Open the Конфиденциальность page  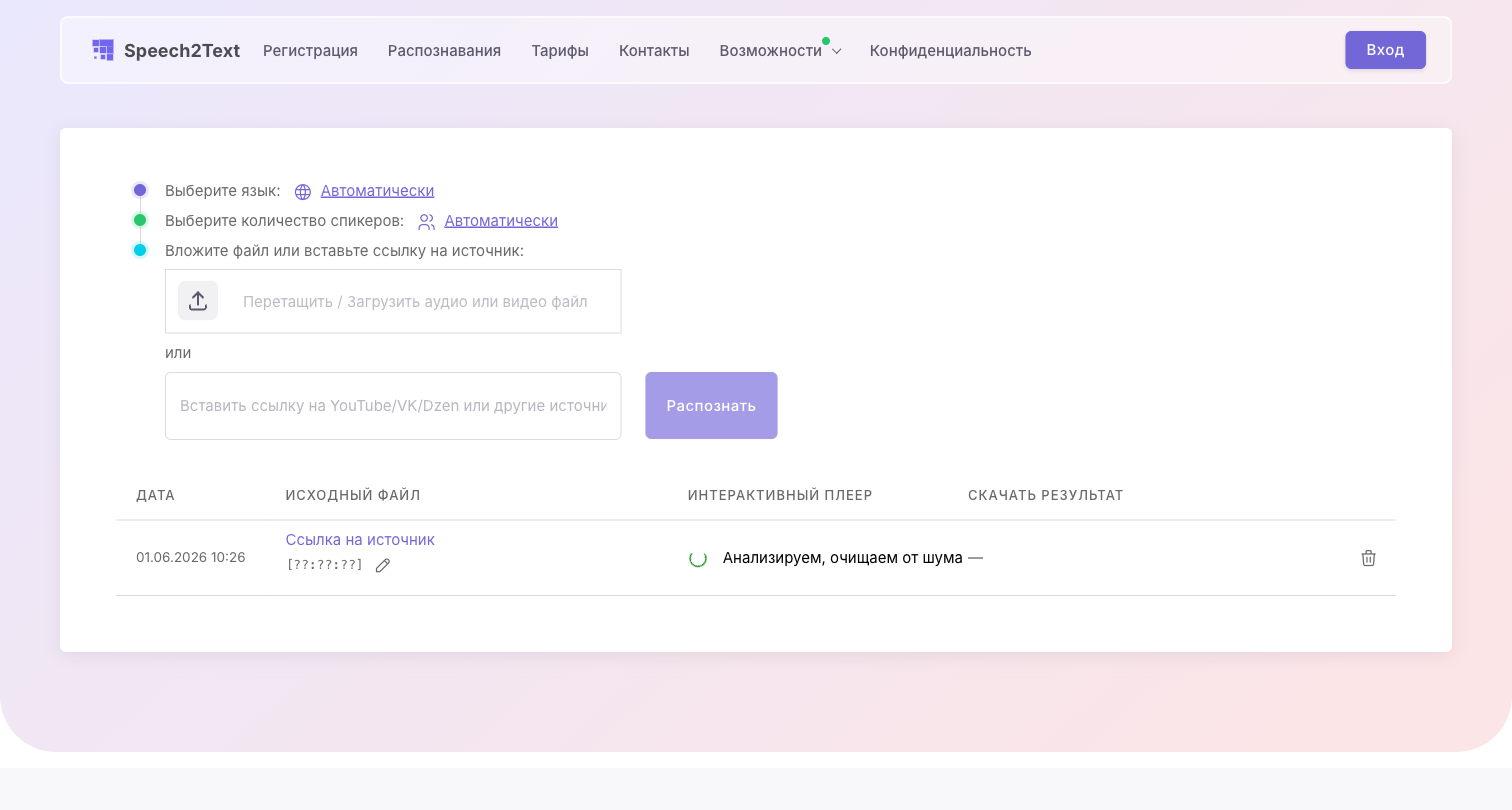[x=950, y=50]
